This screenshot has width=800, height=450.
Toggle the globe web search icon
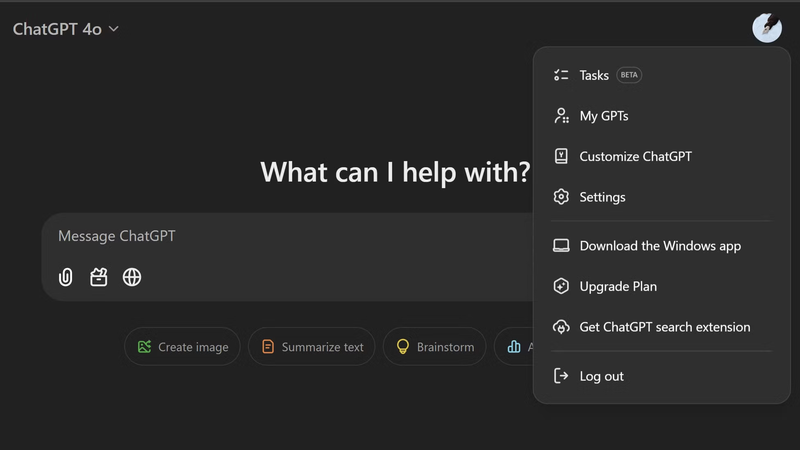[132, 277]
